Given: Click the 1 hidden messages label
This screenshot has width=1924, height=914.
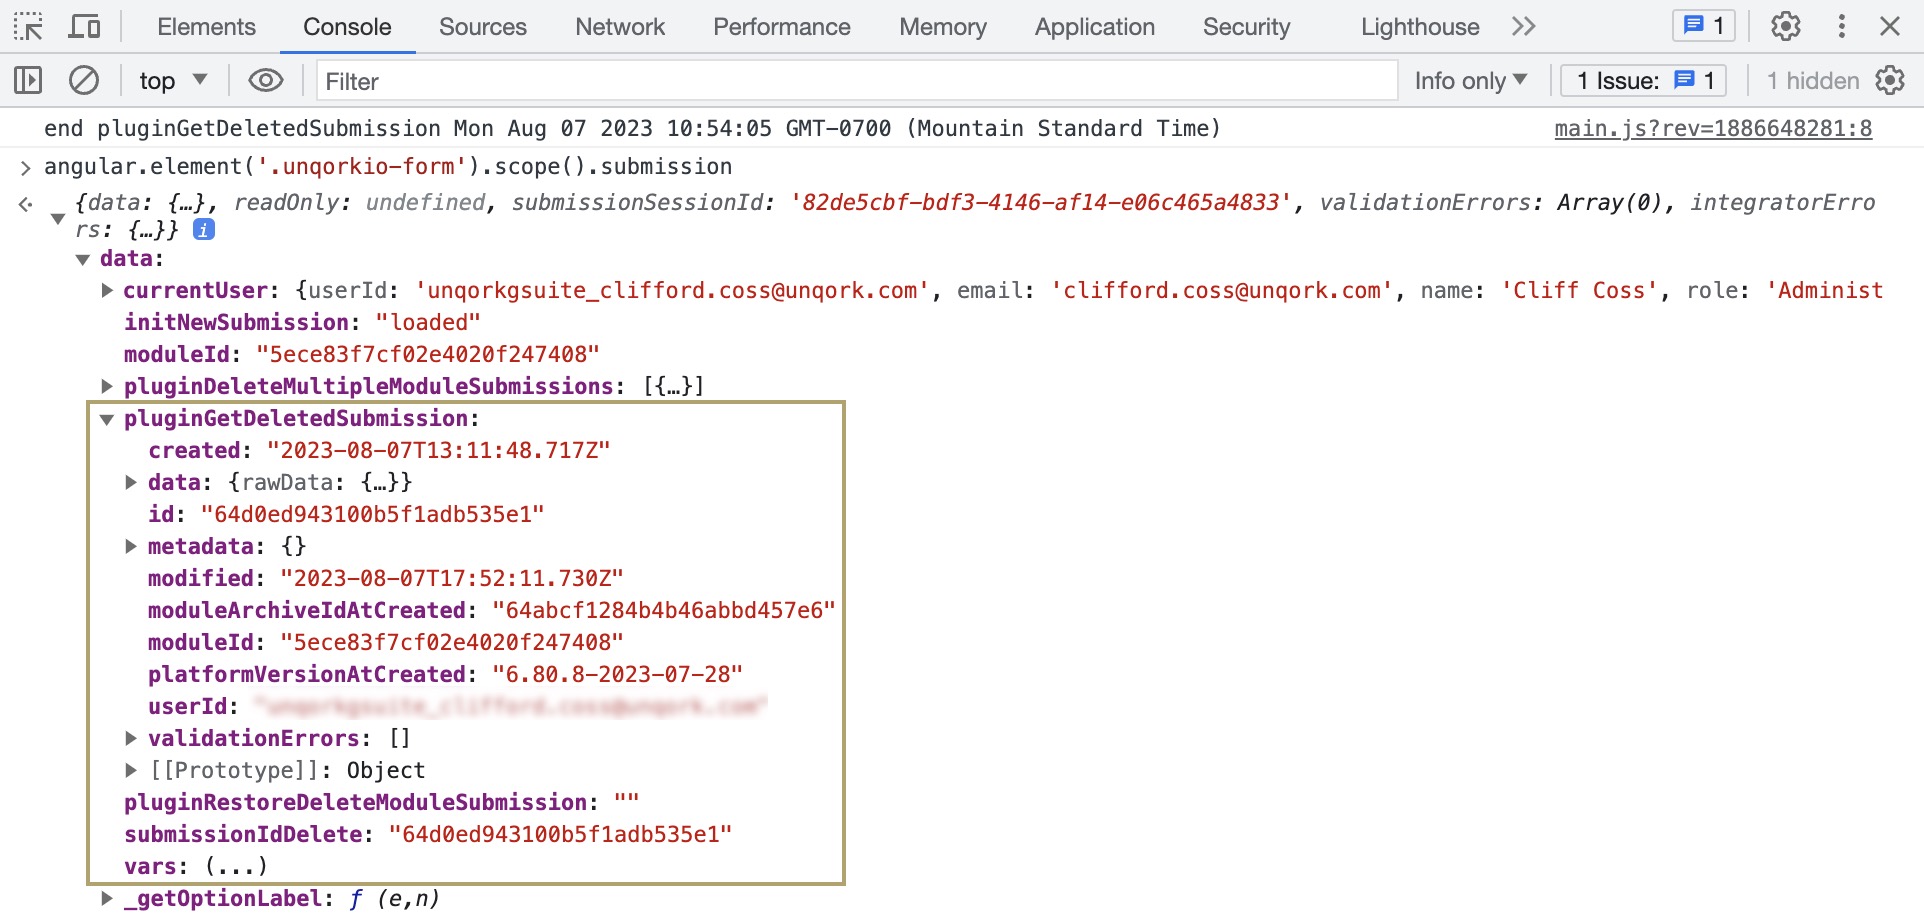Looking at the screenshot, I should [x=1812, y=80].
